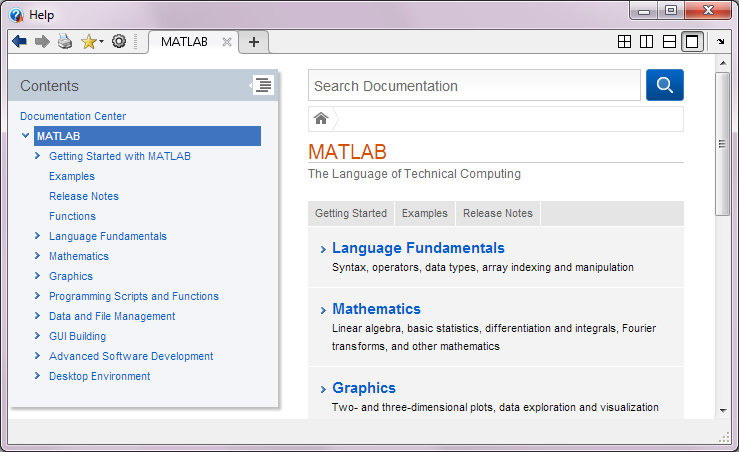
Task: Go back with the blue arrow
Action: 19,41
